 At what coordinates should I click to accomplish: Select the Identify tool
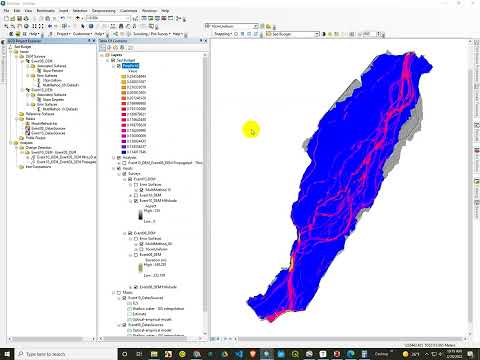coord(91,26)
